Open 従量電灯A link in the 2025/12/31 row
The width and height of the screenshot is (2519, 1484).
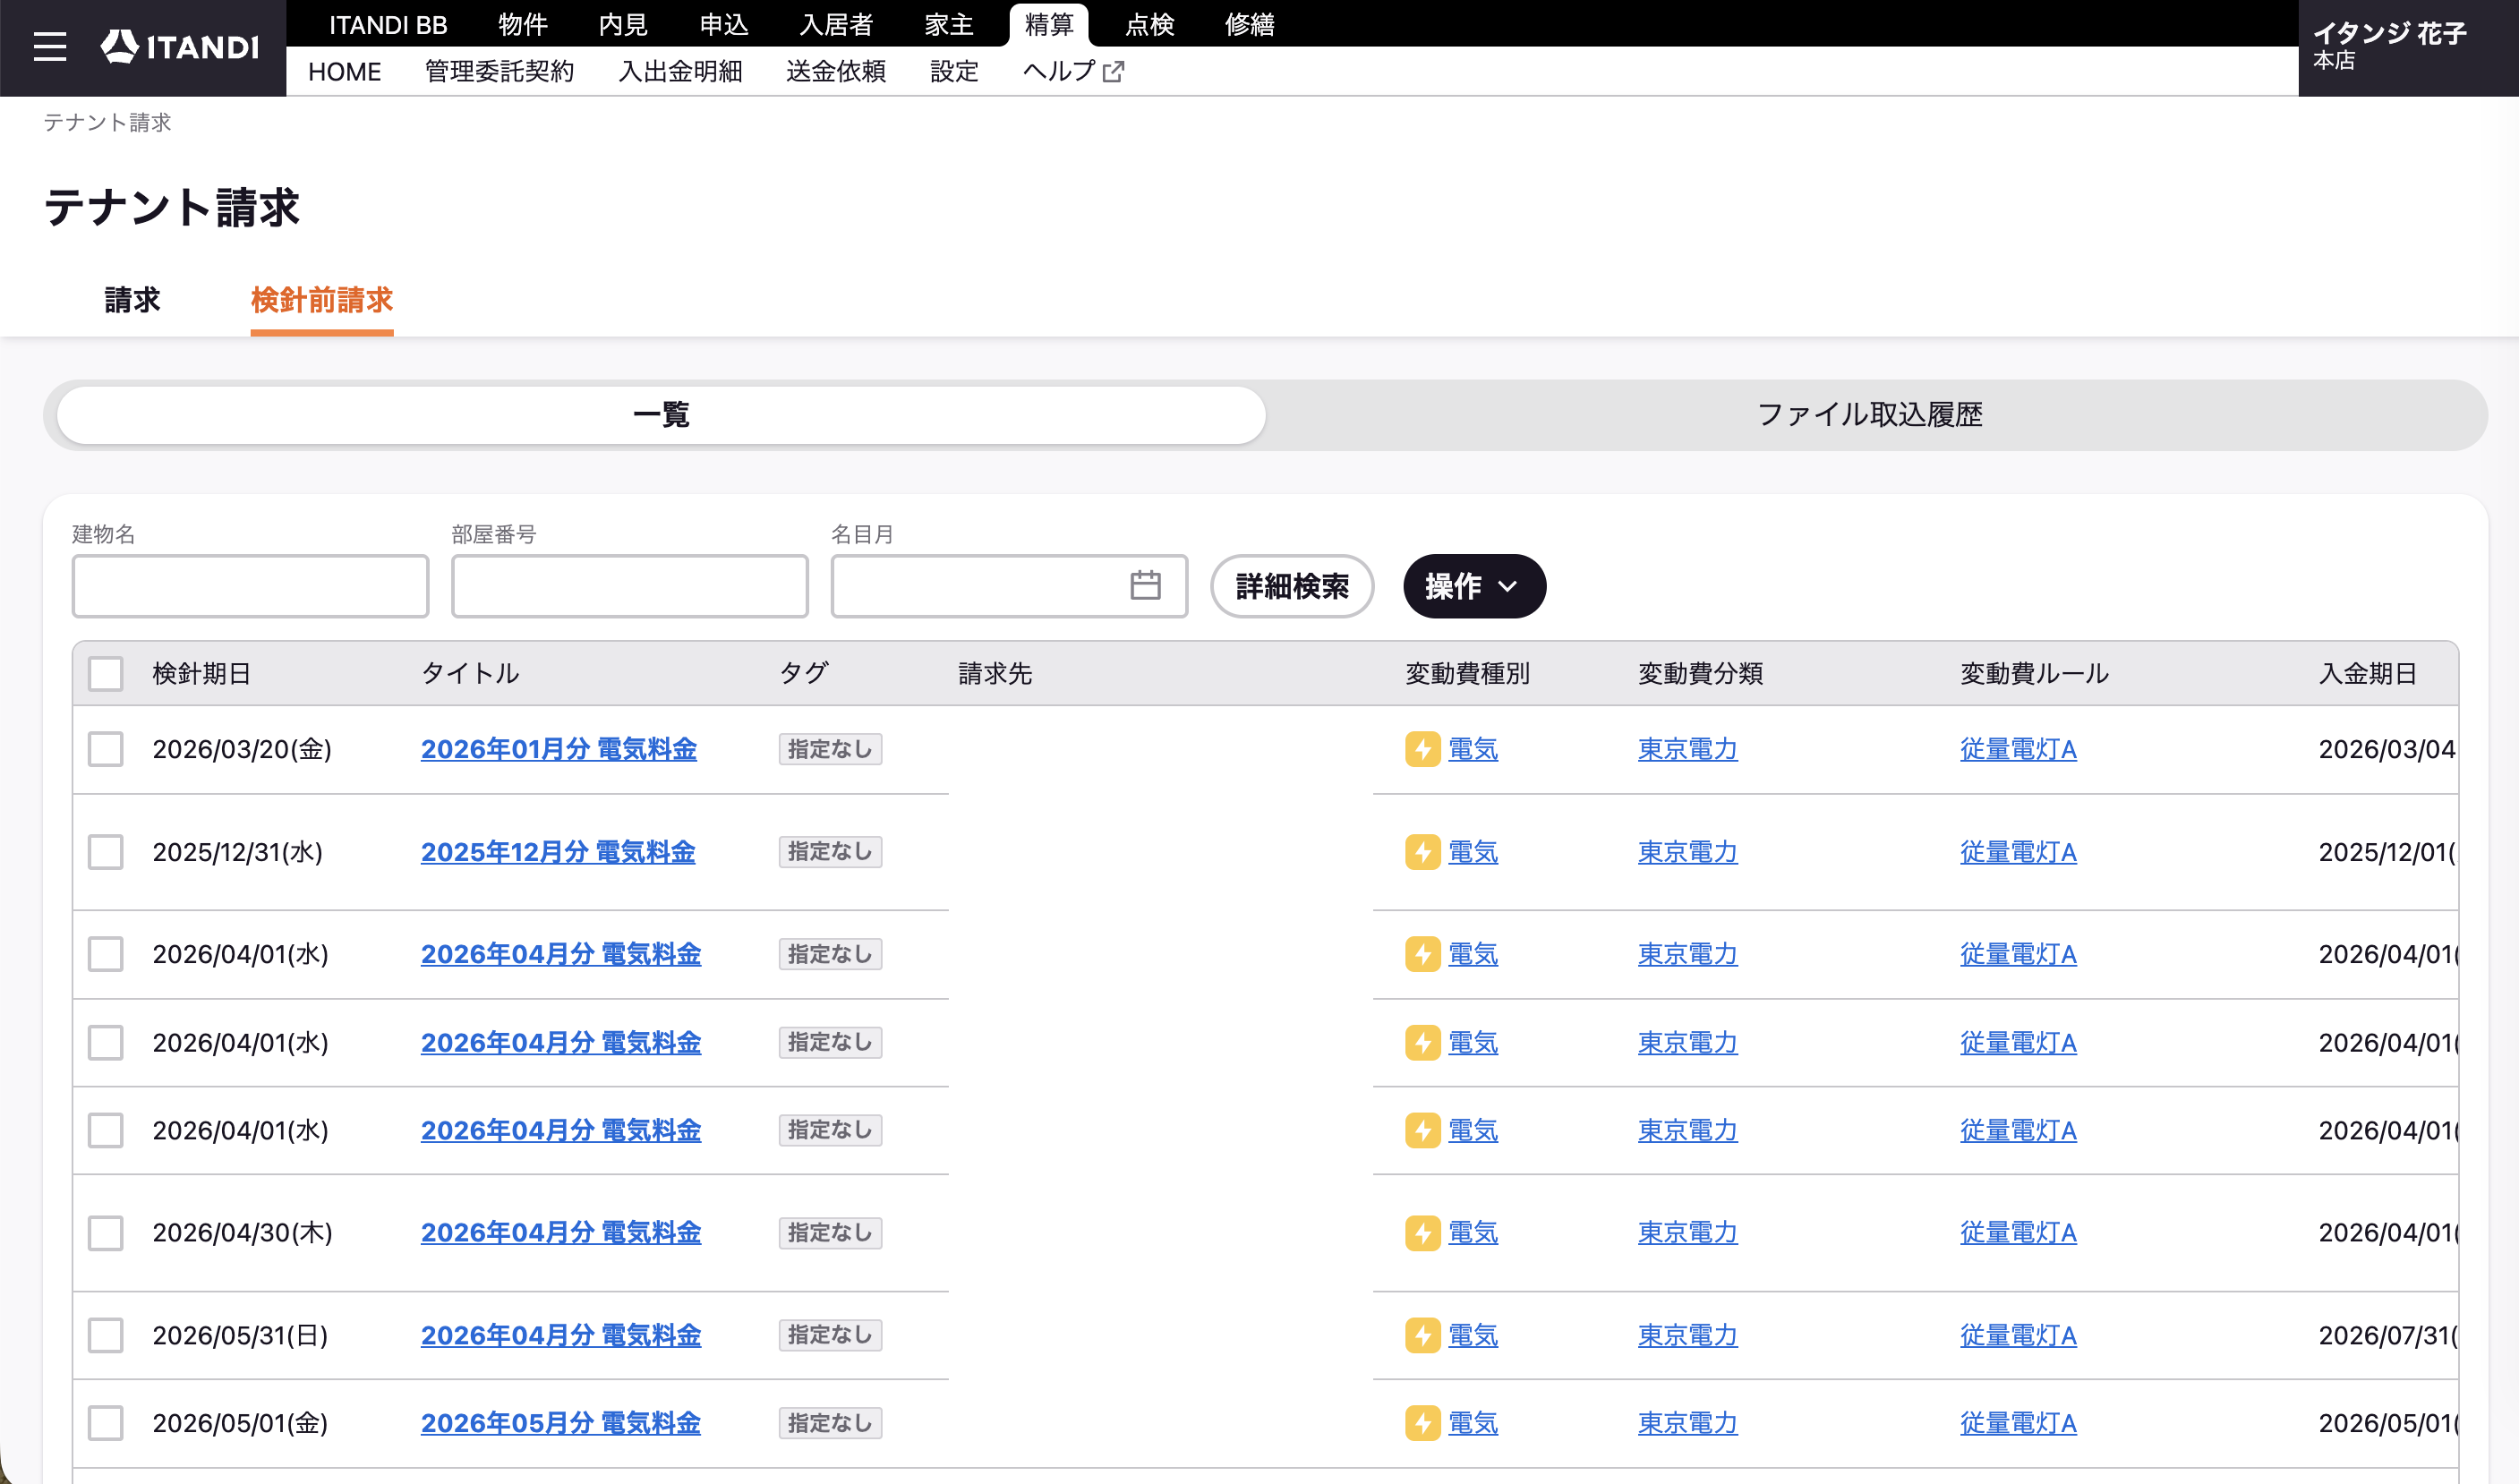point(2018,852)
